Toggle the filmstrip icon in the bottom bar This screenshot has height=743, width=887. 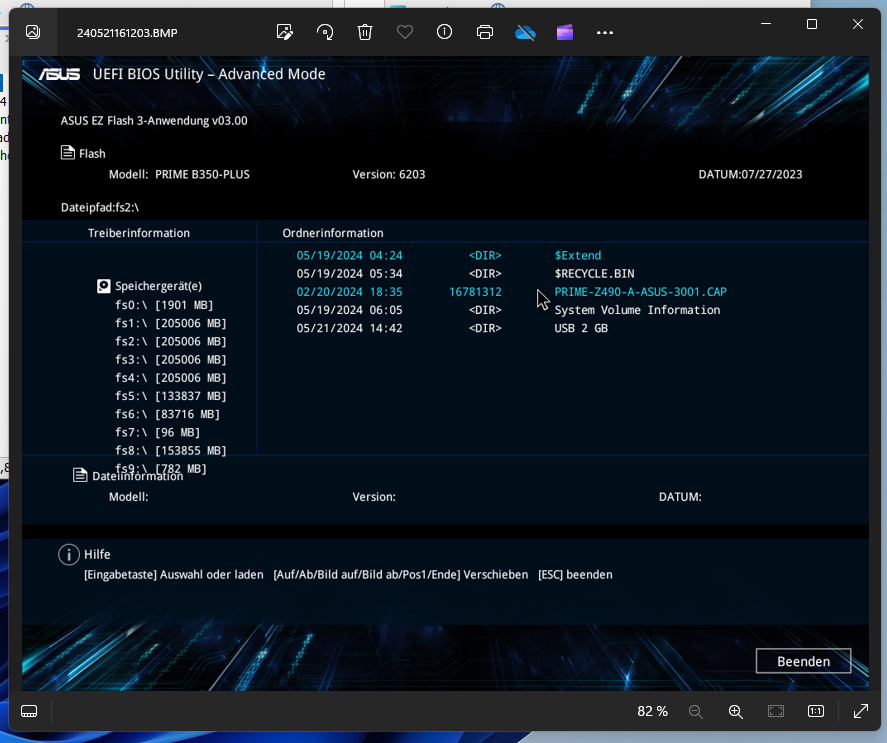click(x=29, y=711)
